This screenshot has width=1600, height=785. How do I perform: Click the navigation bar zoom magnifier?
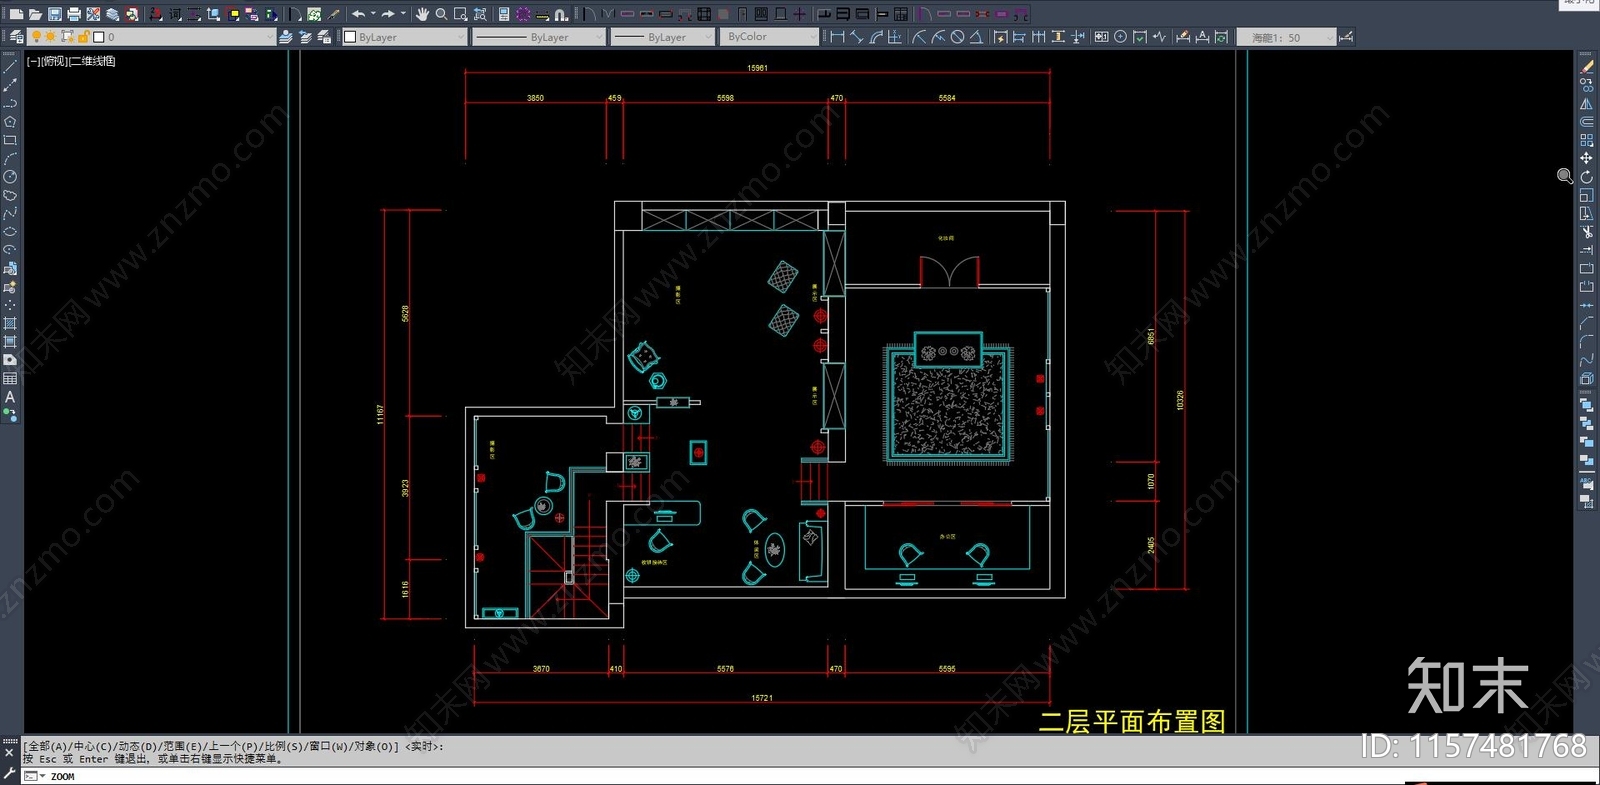pos(1565,176)
